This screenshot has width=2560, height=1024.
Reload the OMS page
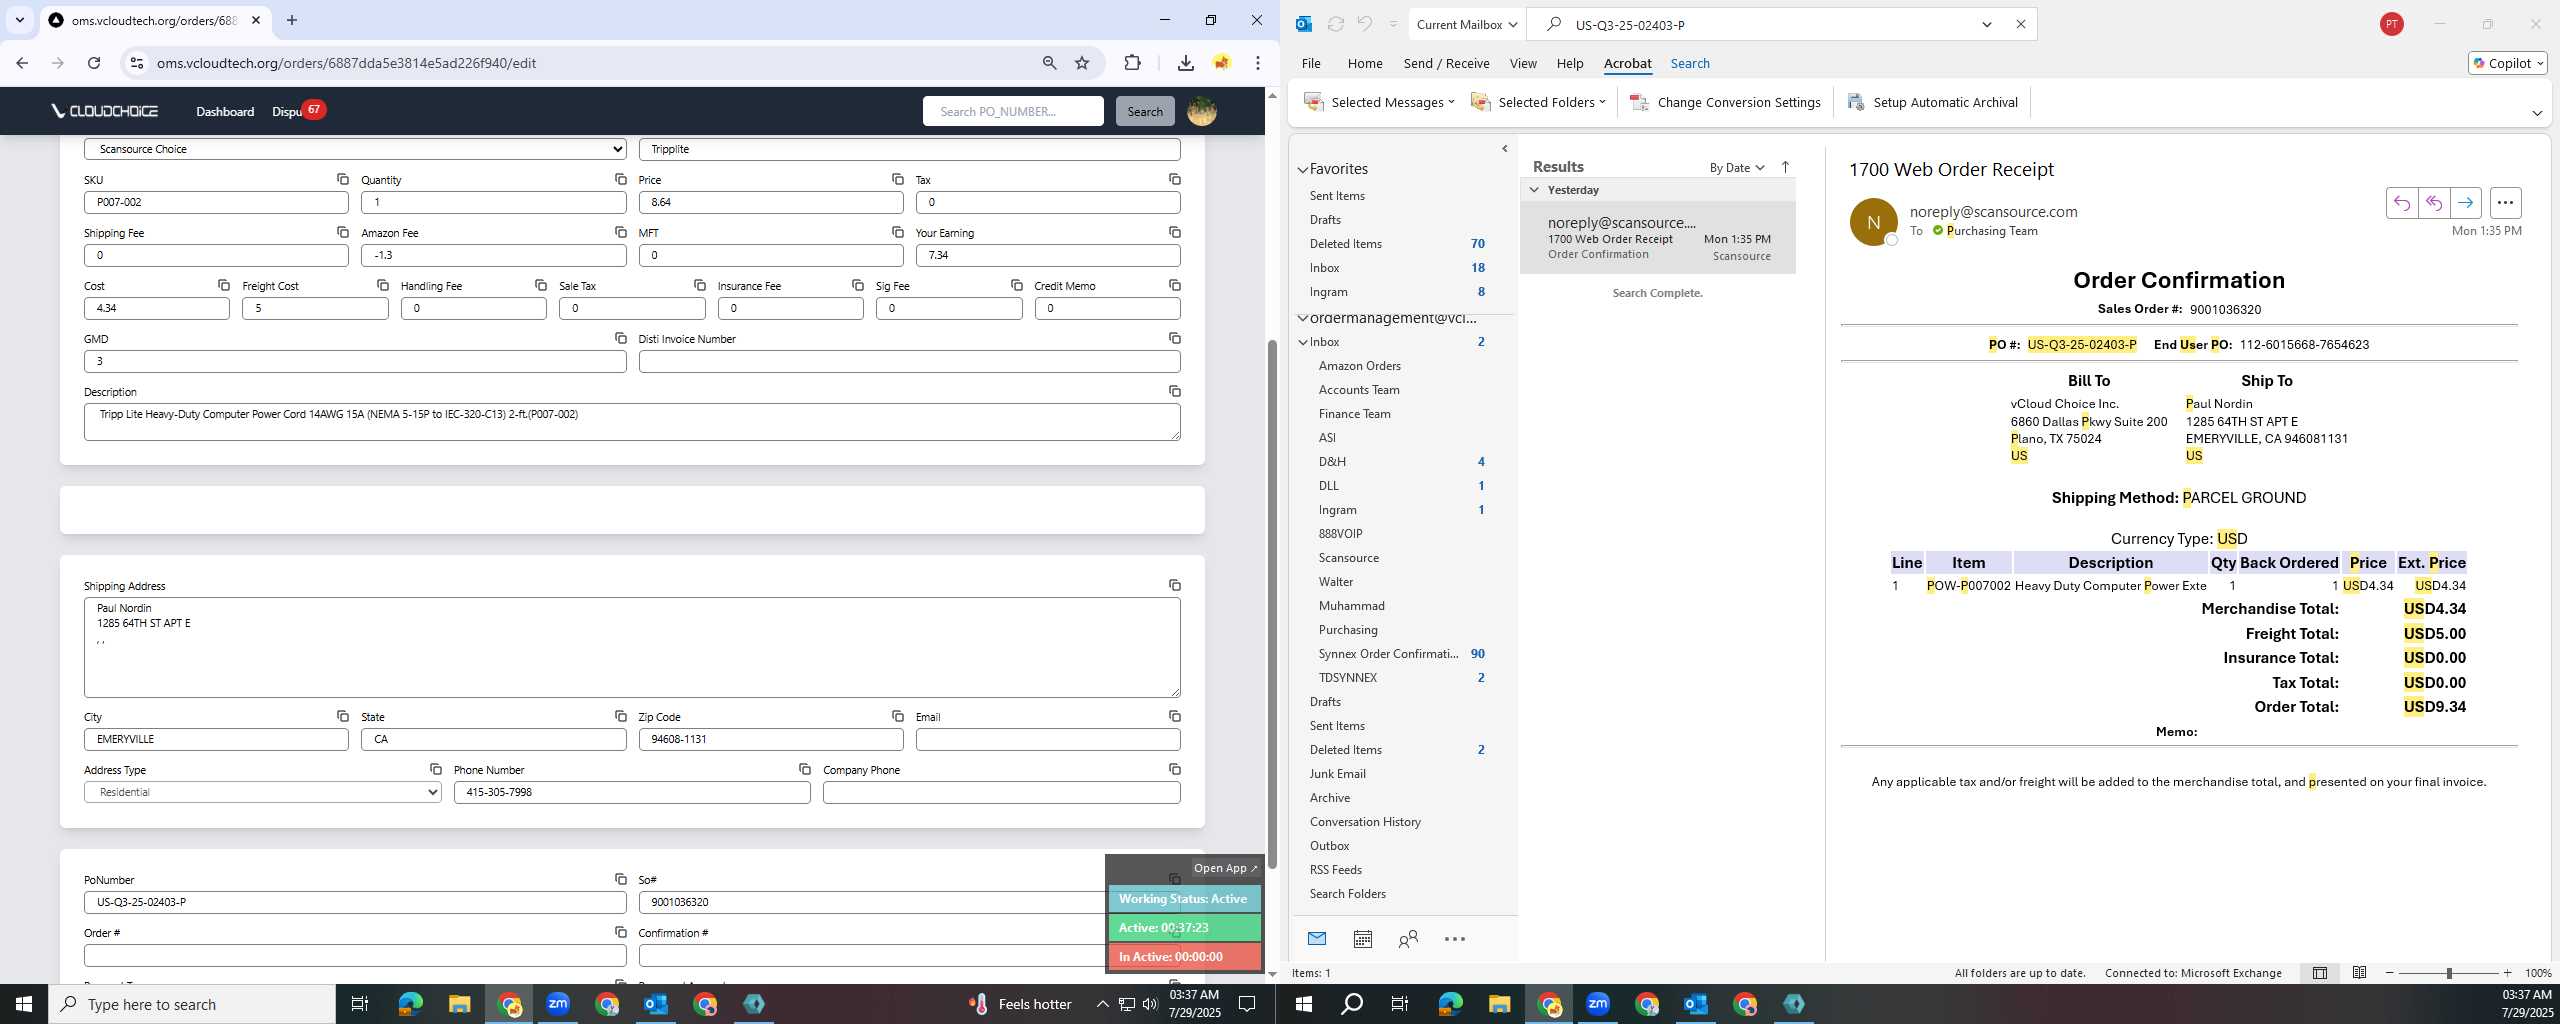[x=94, y=63]
